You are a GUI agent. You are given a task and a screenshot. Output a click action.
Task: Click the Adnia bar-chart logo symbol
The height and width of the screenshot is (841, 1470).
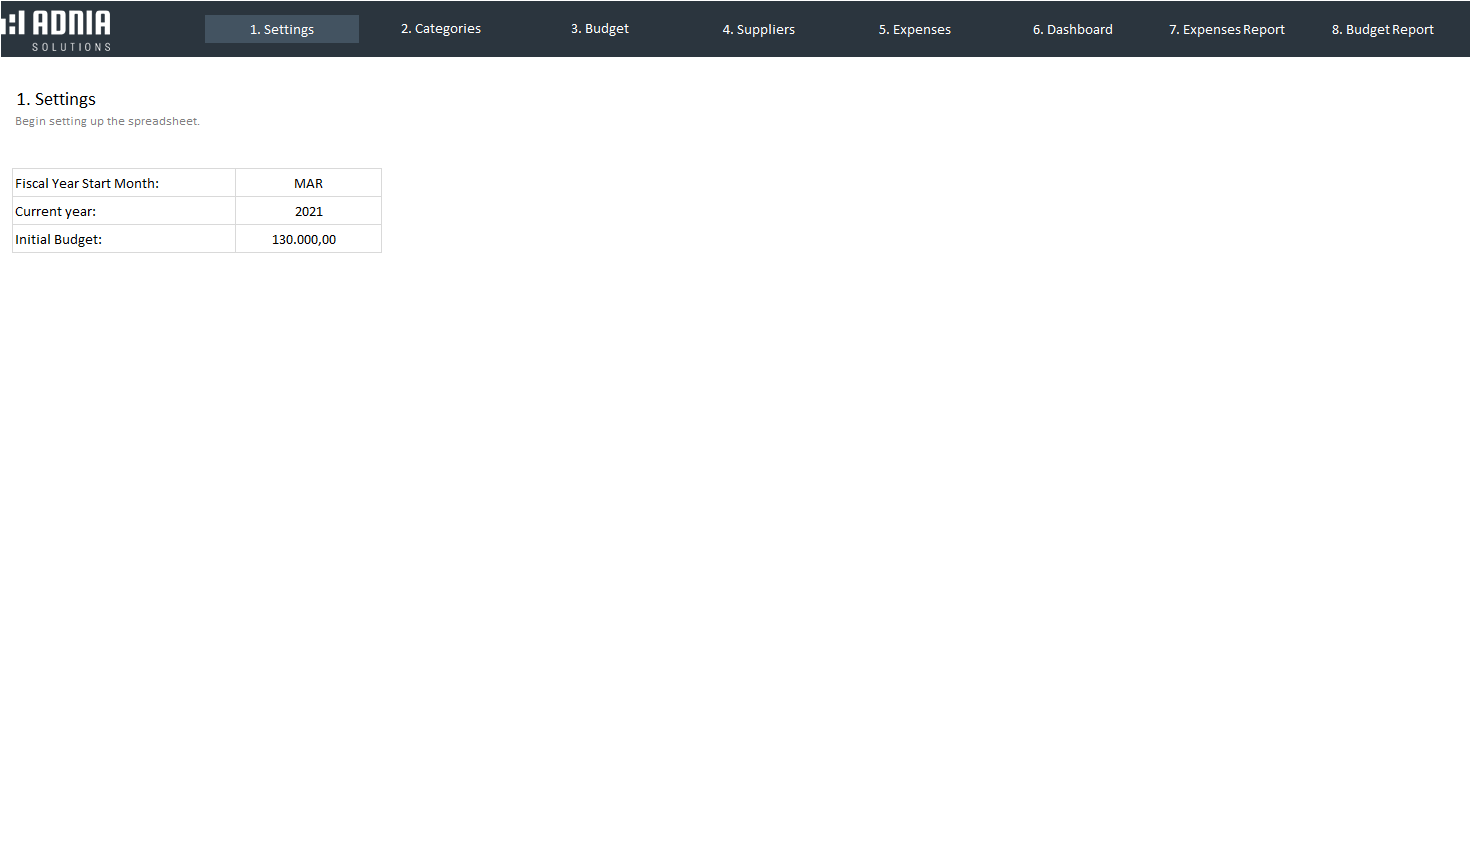point(13,23)
